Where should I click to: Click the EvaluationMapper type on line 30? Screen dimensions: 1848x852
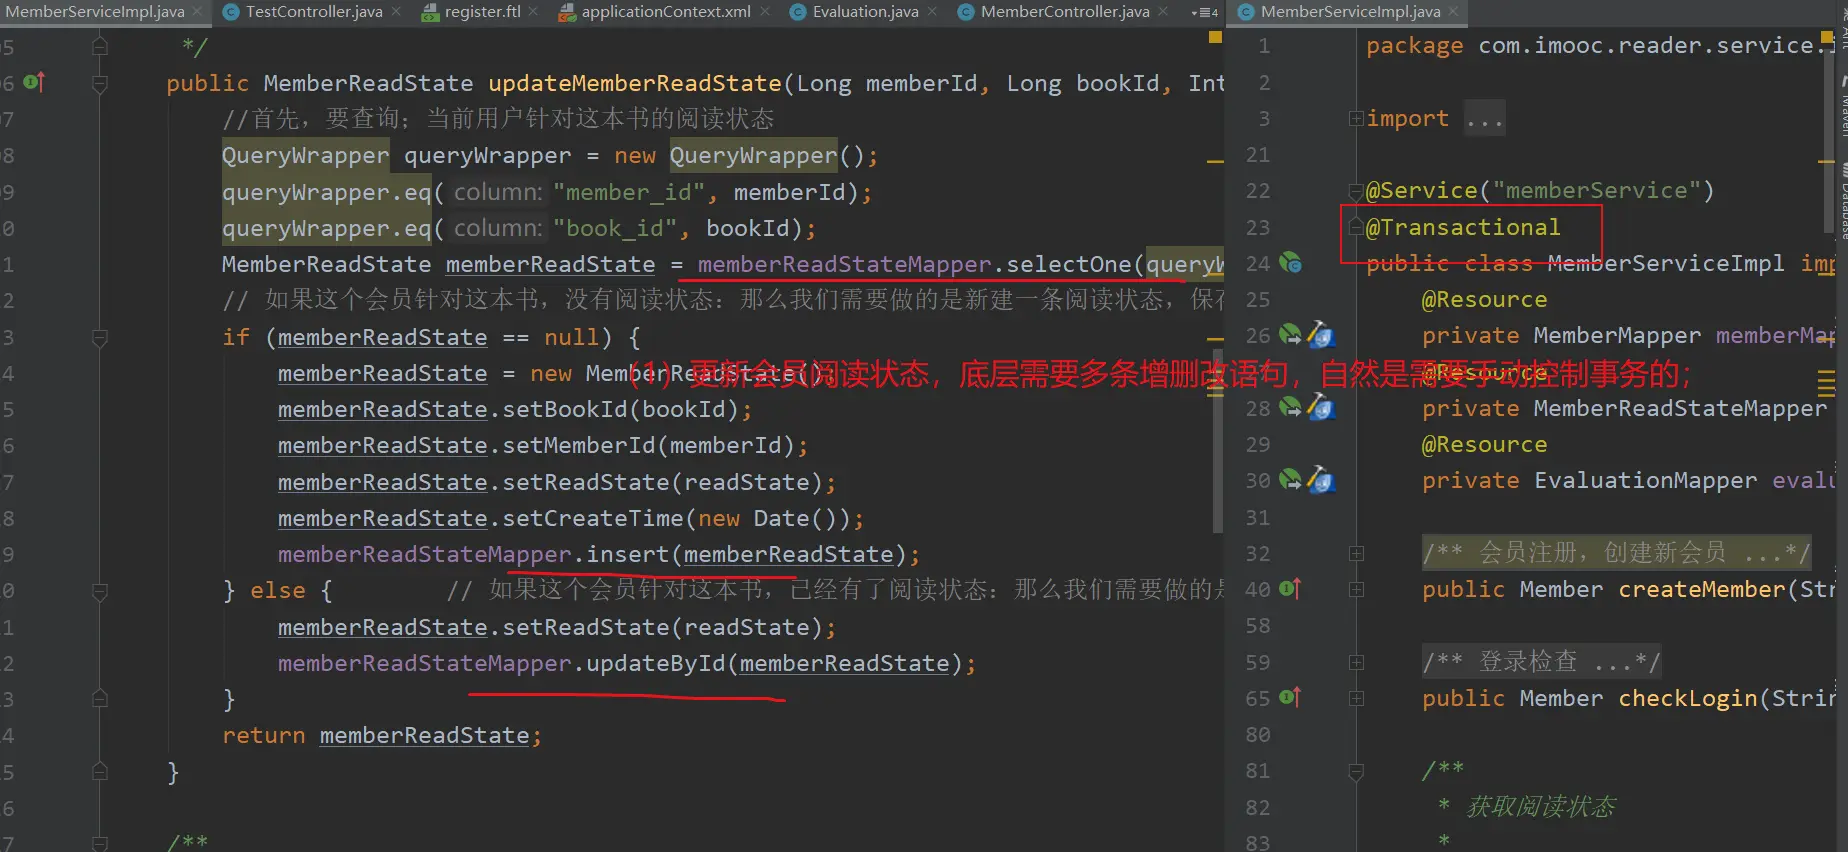1645,480
